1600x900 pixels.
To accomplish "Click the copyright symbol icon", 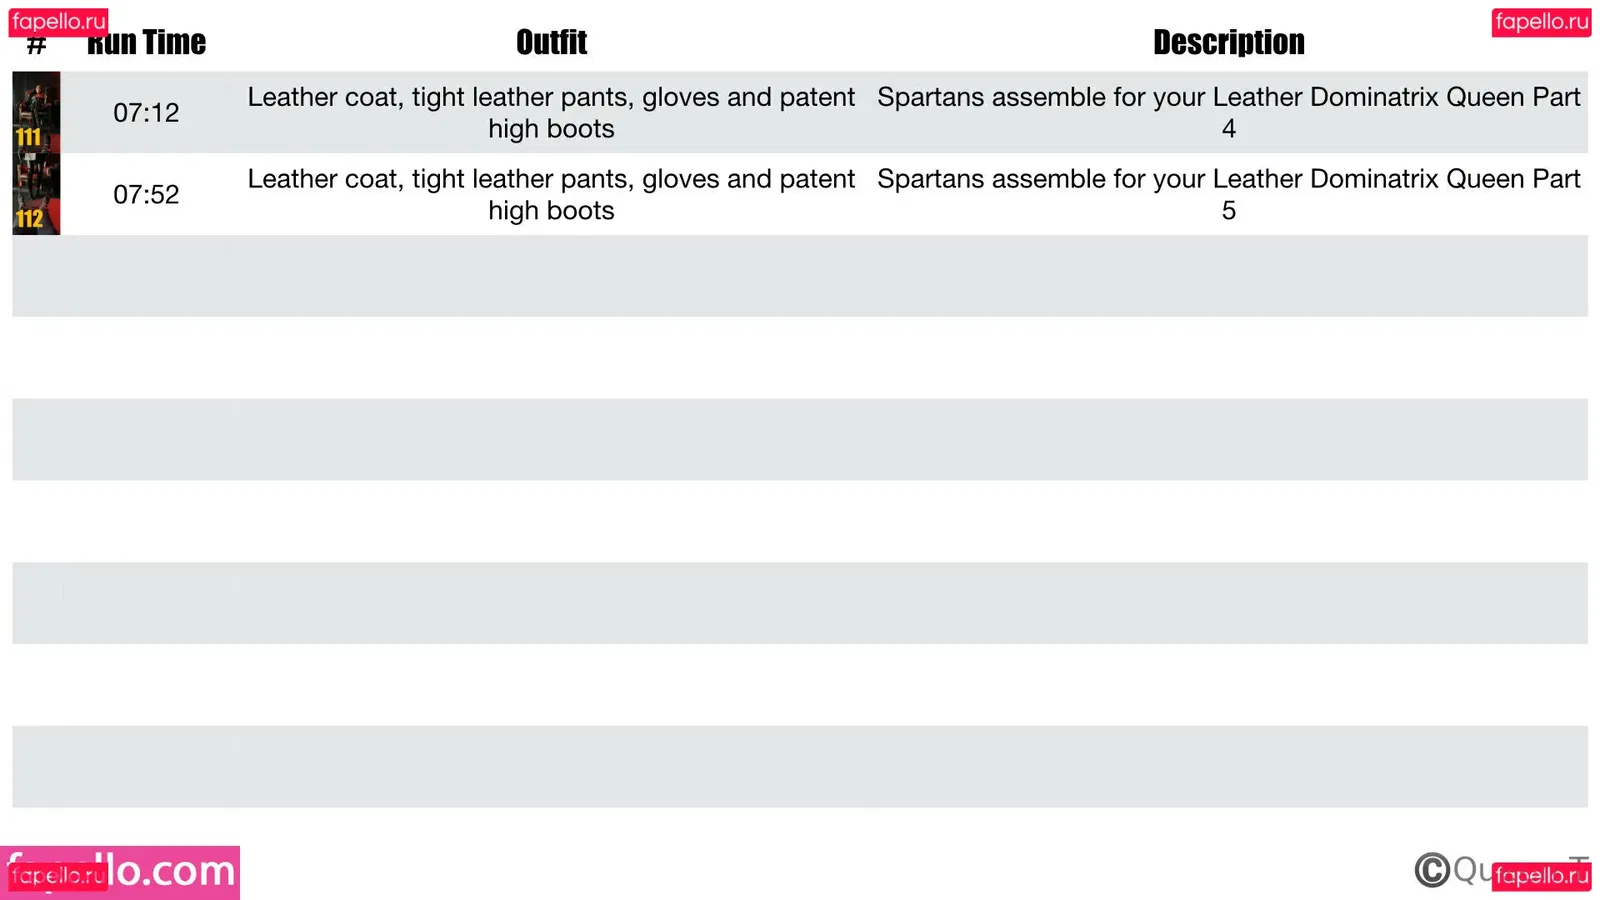I will [x=1432, y=870].
